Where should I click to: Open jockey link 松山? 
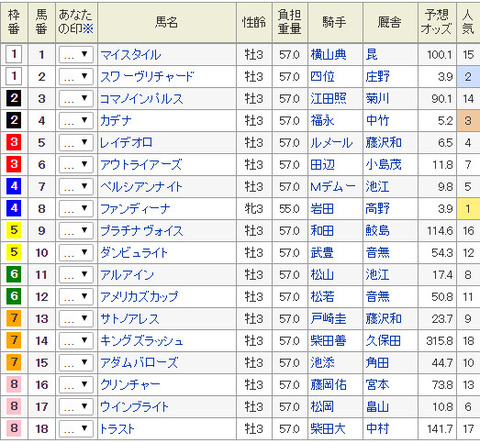(x=322, y=275)
